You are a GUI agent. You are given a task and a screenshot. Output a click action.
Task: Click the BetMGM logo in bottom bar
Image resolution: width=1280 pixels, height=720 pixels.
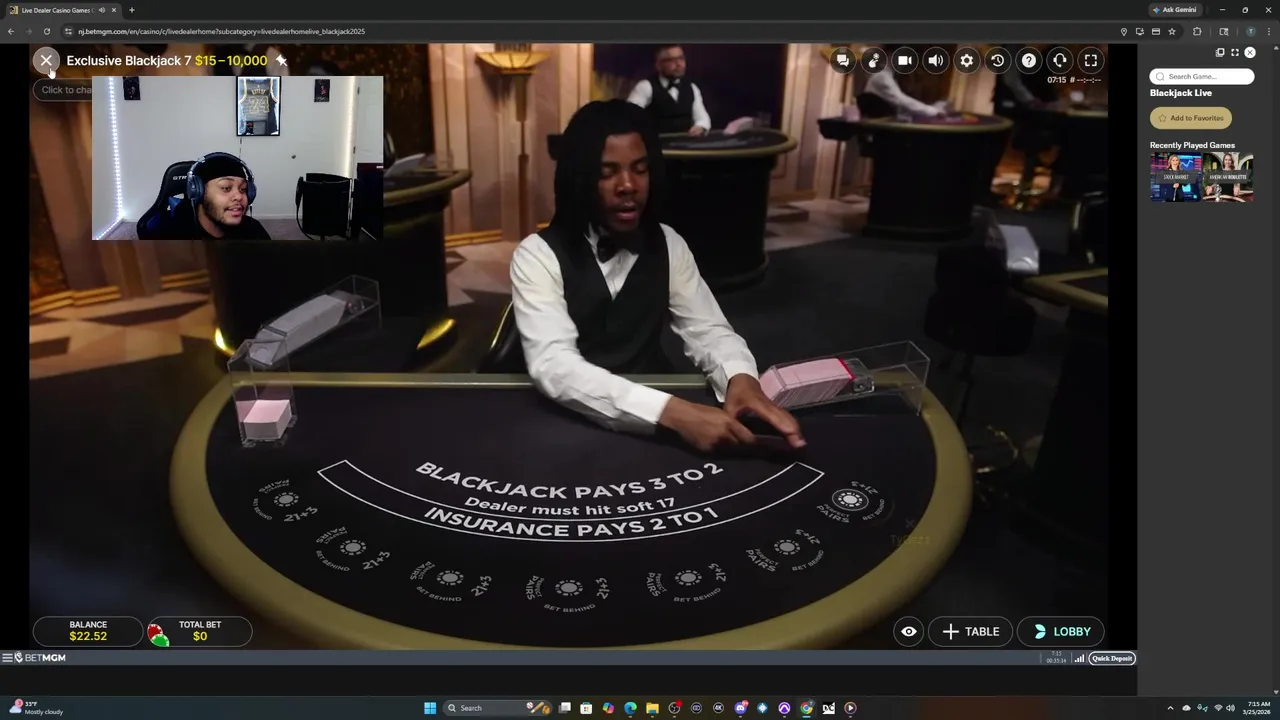pyautogui.click(x=40, y=658)
